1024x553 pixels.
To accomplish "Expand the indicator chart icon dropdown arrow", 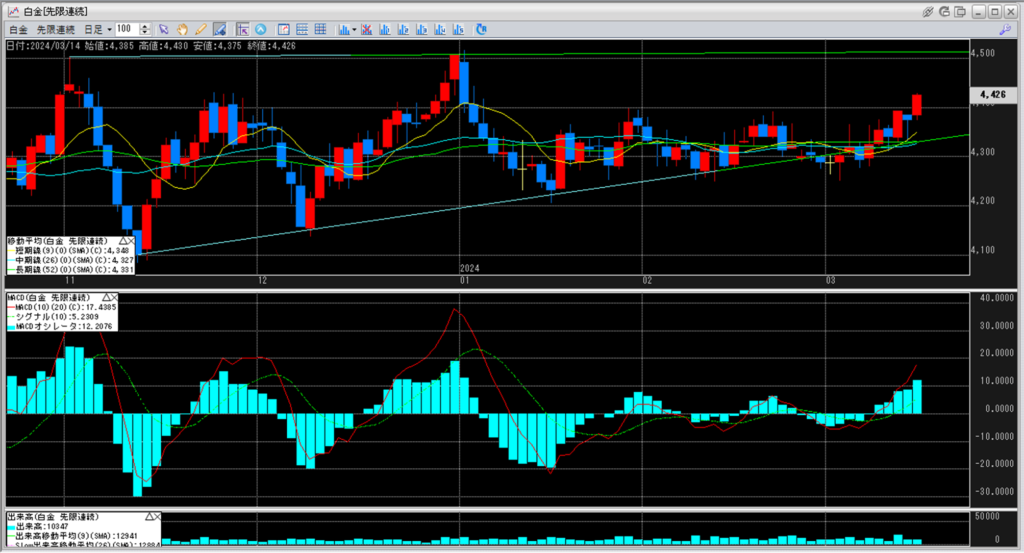I will [x=354, y=29].
